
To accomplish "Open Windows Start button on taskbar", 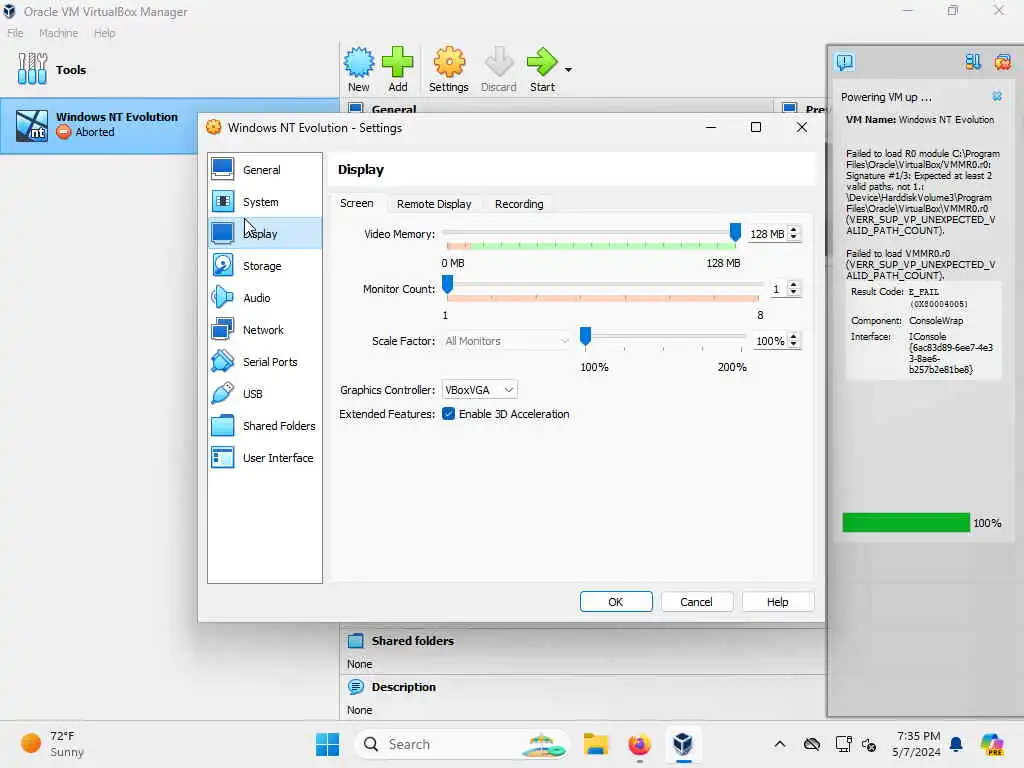I will pos(327,744).
